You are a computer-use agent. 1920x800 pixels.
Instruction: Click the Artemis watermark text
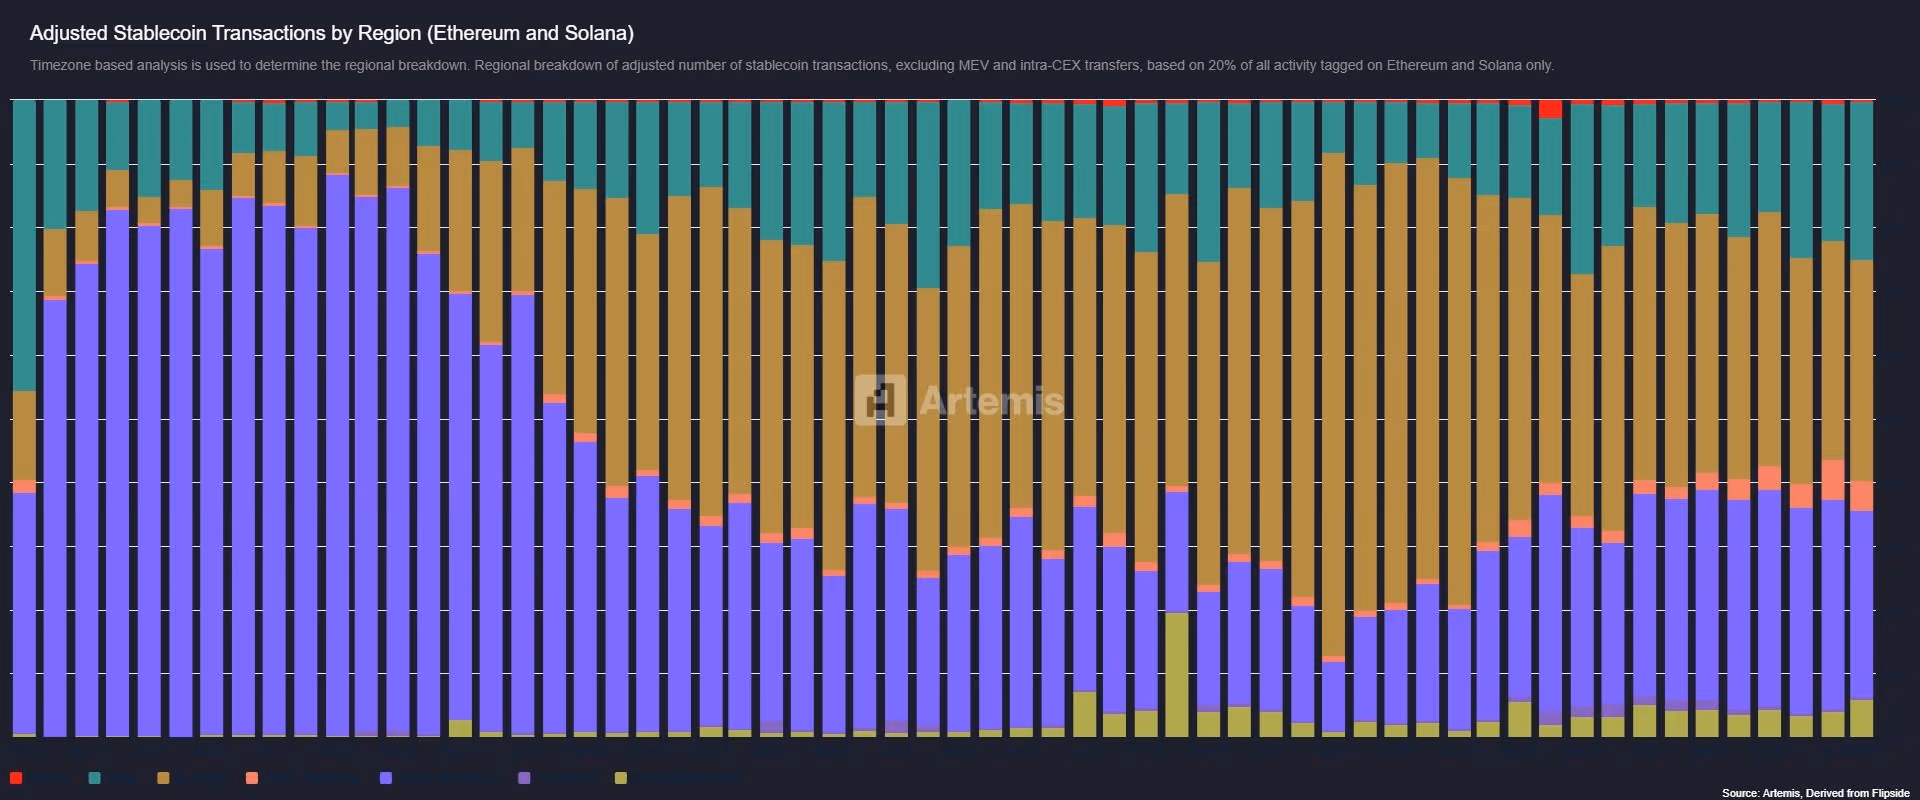click(990, 401)
